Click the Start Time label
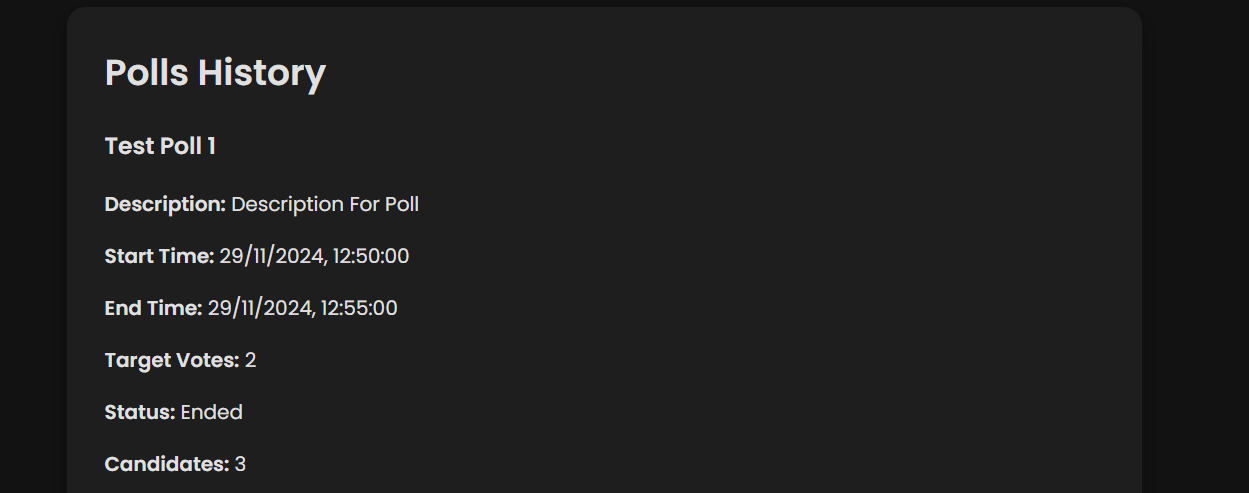 point(159,256)
